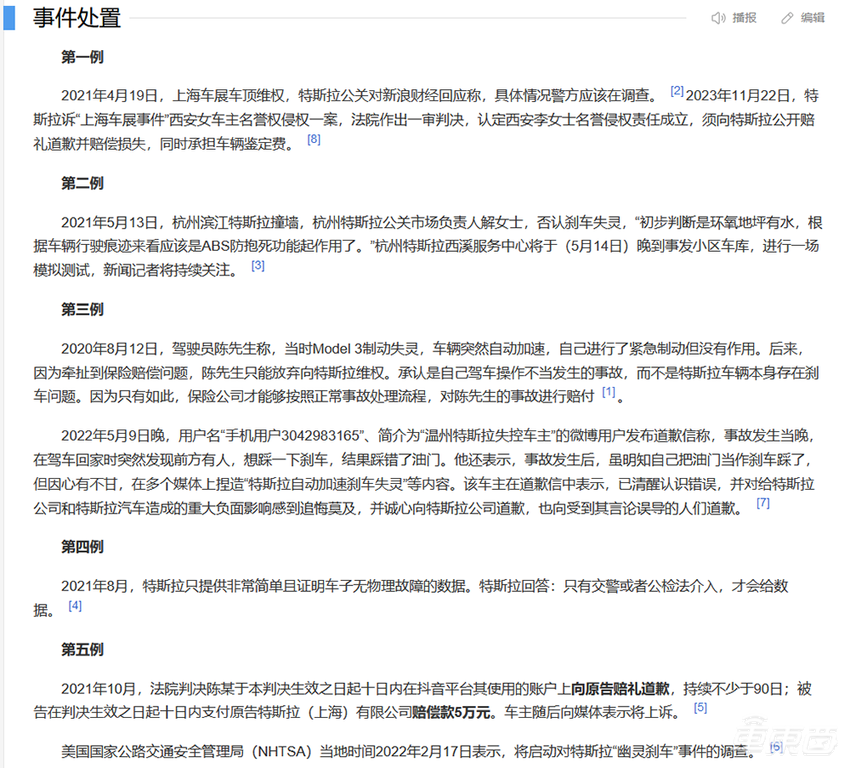Open citation [8] for the defamation verdict
Image resolution: width=850 pixels, height=768 pixels.
coord(314,140)
